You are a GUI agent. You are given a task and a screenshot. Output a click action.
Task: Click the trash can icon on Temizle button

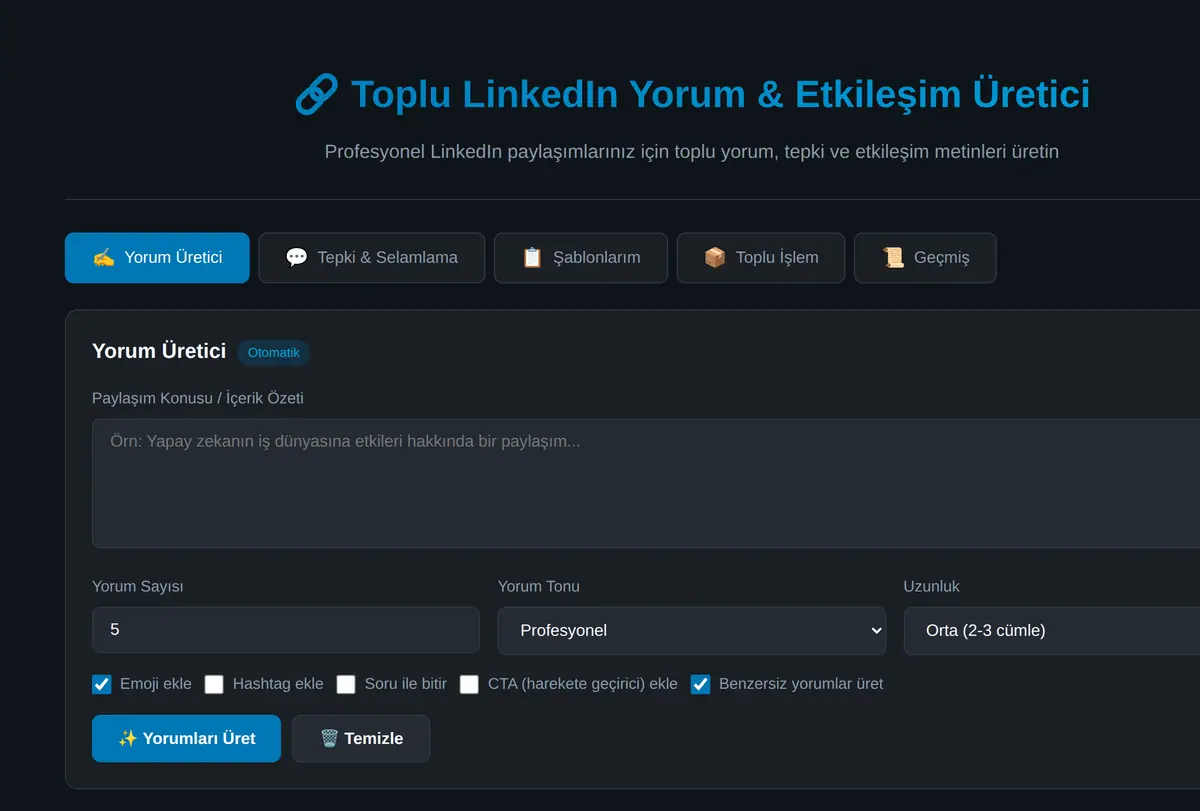[329, 739]
